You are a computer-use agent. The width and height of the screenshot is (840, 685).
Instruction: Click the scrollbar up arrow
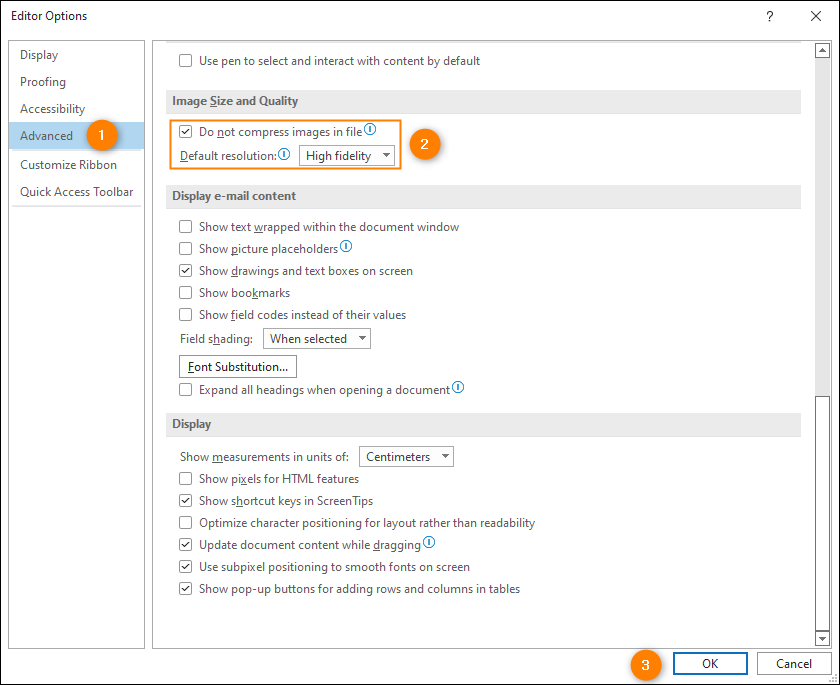pos(823,48)
